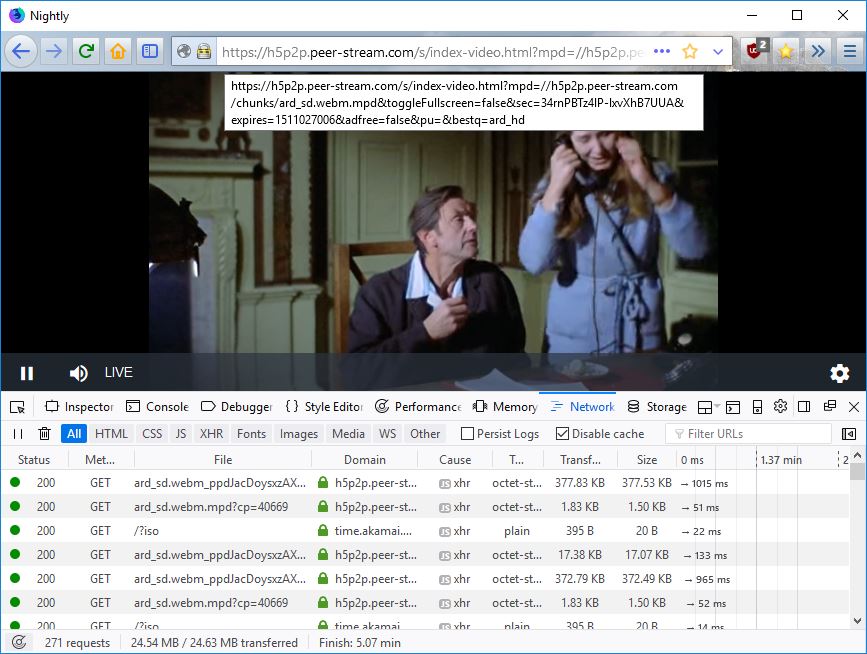Activate the element picker tool
The width and height of the screenshot is (867, 654).
click(x=17, y=407)
